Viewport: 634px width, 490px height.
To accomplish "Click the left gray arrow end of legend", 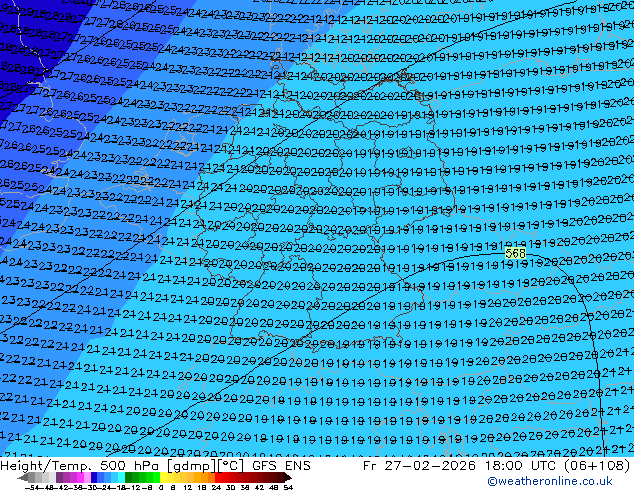I will [23, 477].
